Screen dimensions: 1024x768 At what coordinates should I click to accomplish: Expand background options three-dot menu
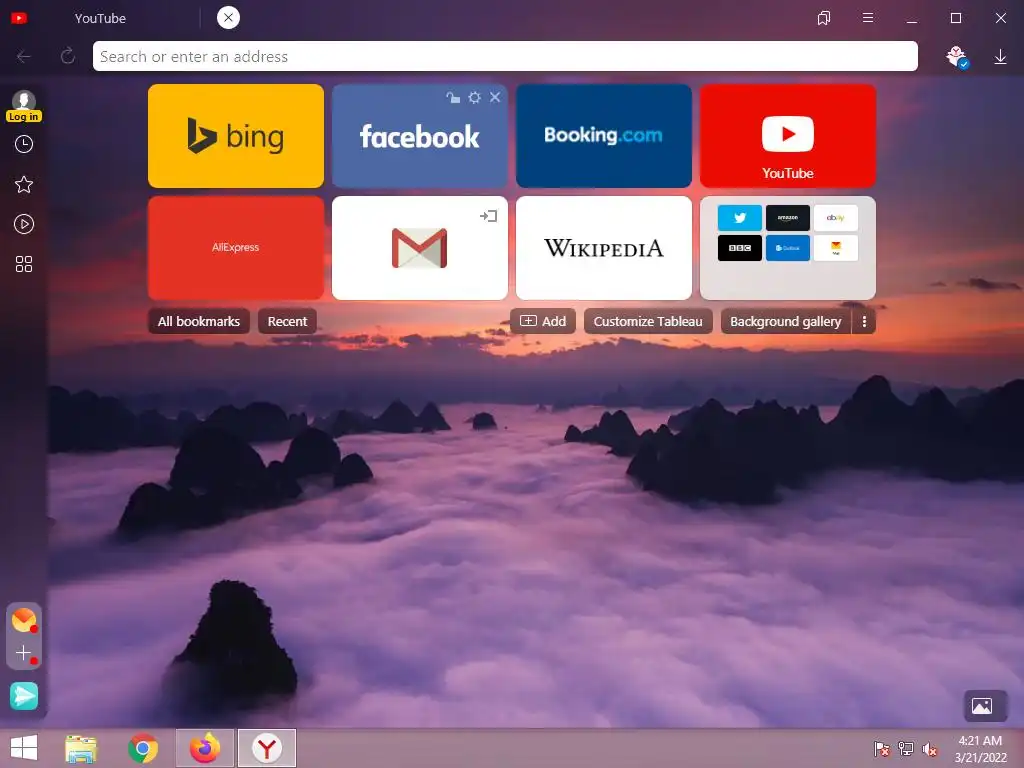coord(864,321)
